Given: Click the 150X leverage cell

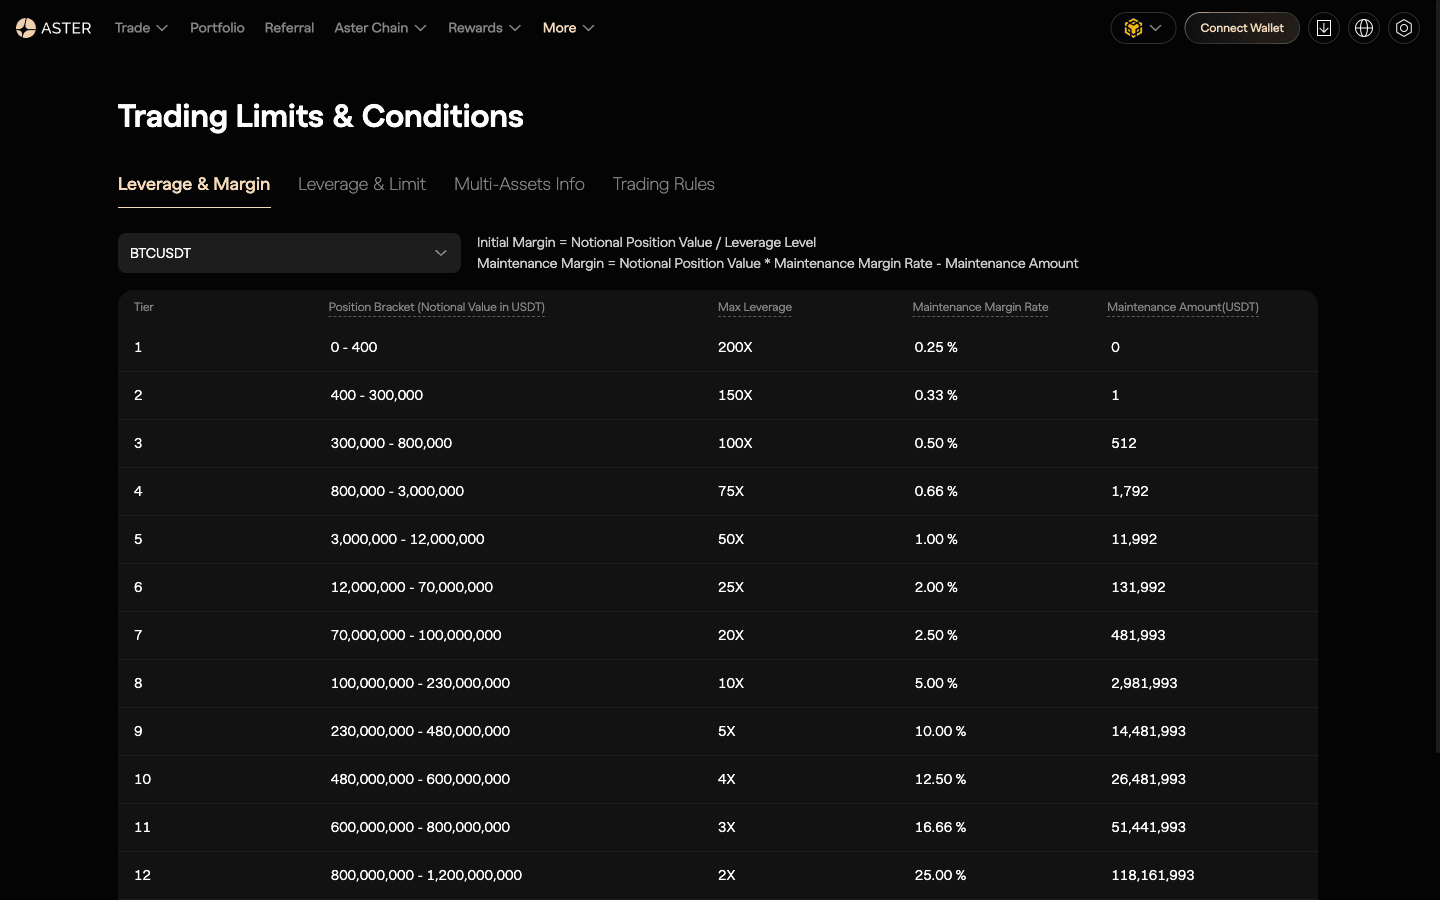Looking at the screenshot, I should 735,395.
